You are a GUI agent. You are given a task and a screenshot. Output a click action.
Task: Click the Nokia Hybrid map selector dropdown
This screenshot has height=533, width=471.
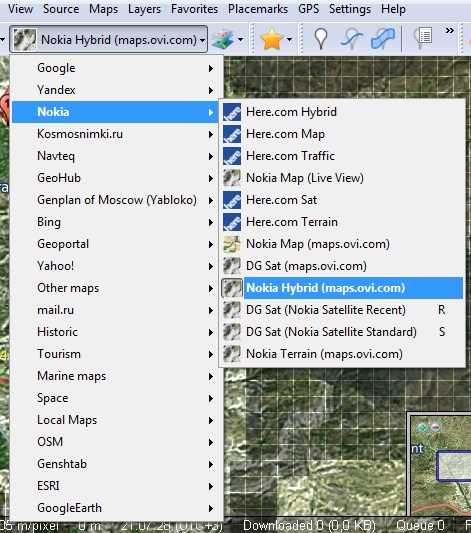point(108,40)
